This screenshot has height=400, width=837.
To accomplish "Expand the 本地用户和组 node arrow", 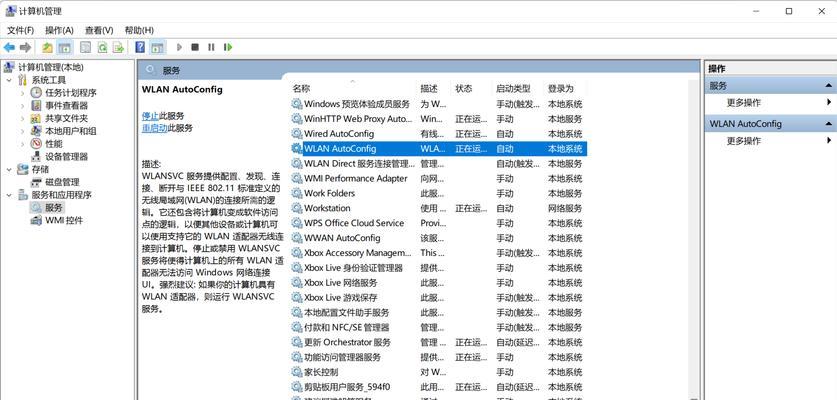I will (23, 131).
